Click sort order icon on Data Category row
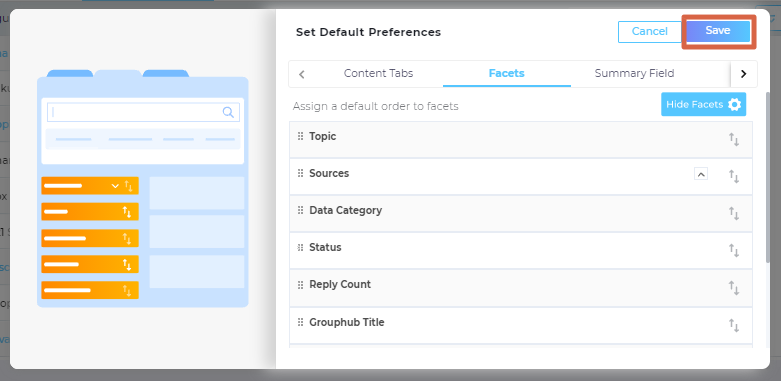 734,214
